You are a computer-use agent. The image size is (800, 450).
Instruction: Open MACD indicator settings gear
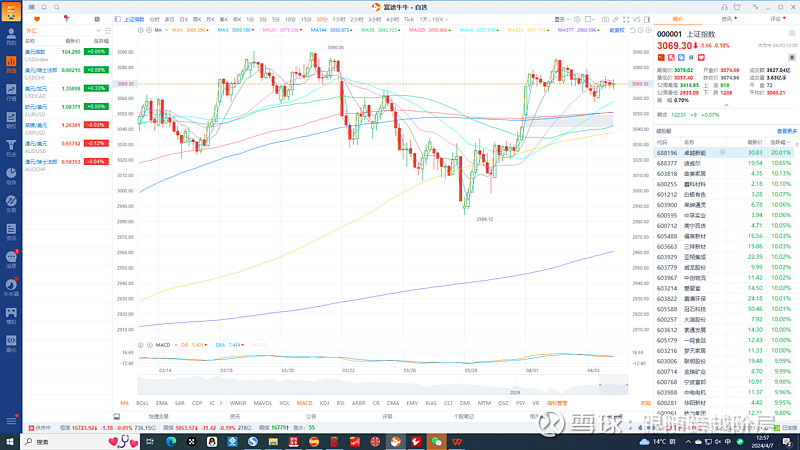[141, 345]
